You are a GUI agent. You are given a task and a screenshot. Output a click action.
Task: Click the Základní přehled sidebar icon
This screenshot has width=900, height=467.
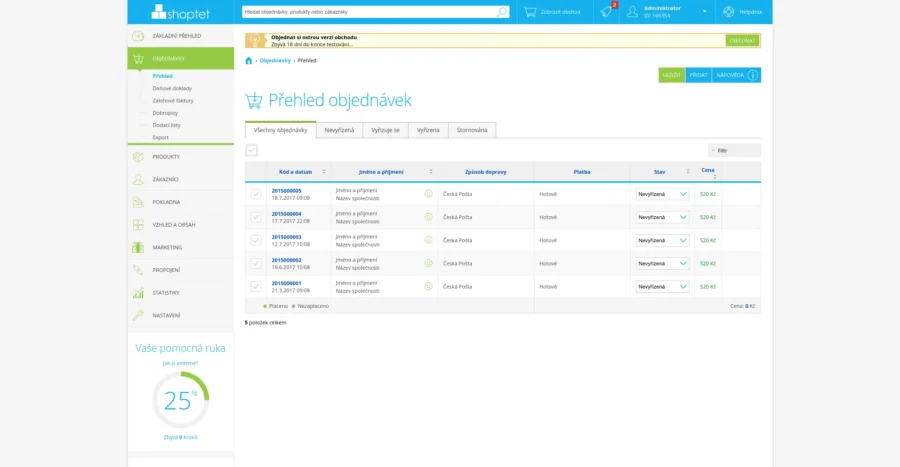pyautogui.click(x=138, y=36)
